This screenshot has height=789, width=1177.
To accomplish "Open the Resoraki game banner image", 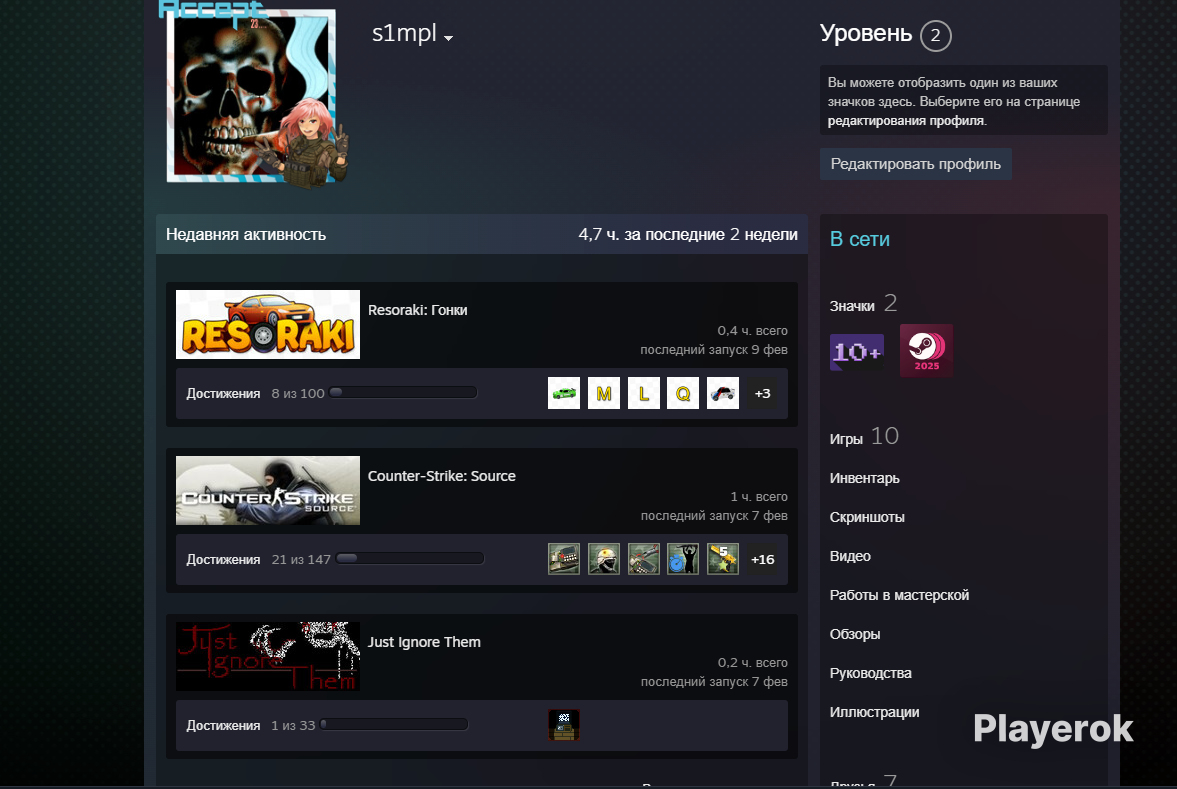I will tap(267, 324).
